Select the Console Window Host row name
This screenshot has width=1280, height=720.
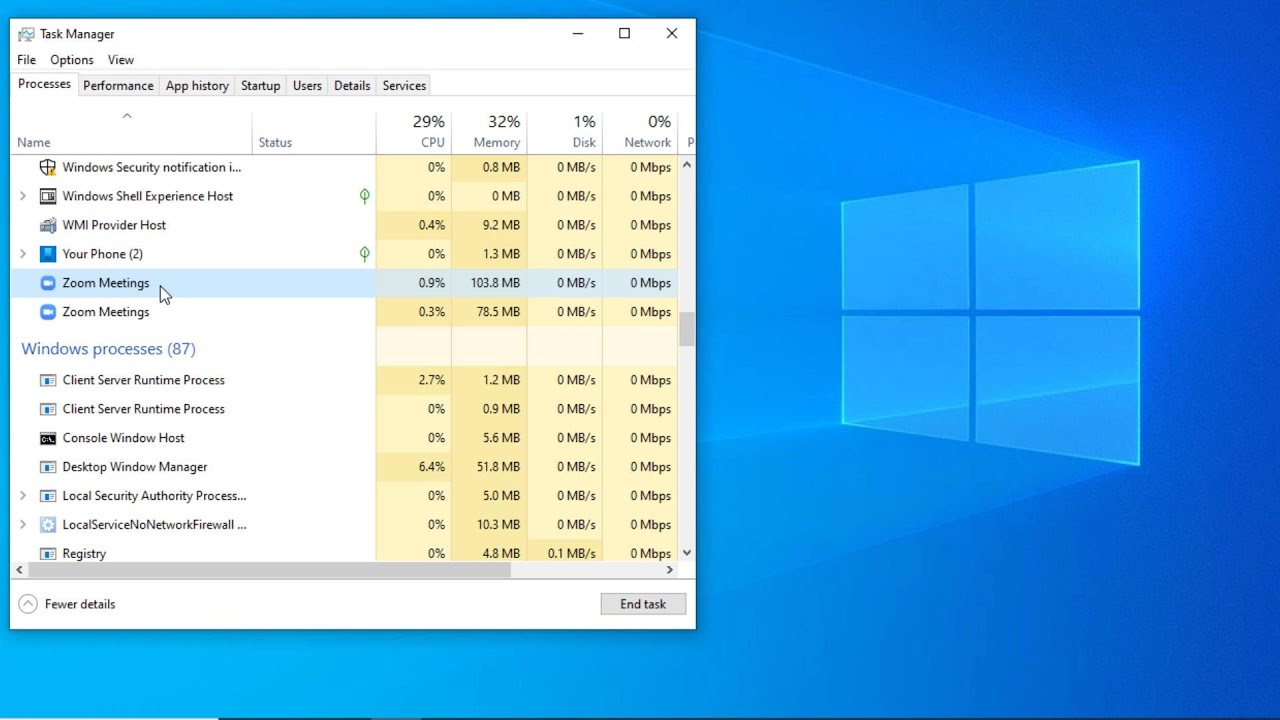(123, 438)
